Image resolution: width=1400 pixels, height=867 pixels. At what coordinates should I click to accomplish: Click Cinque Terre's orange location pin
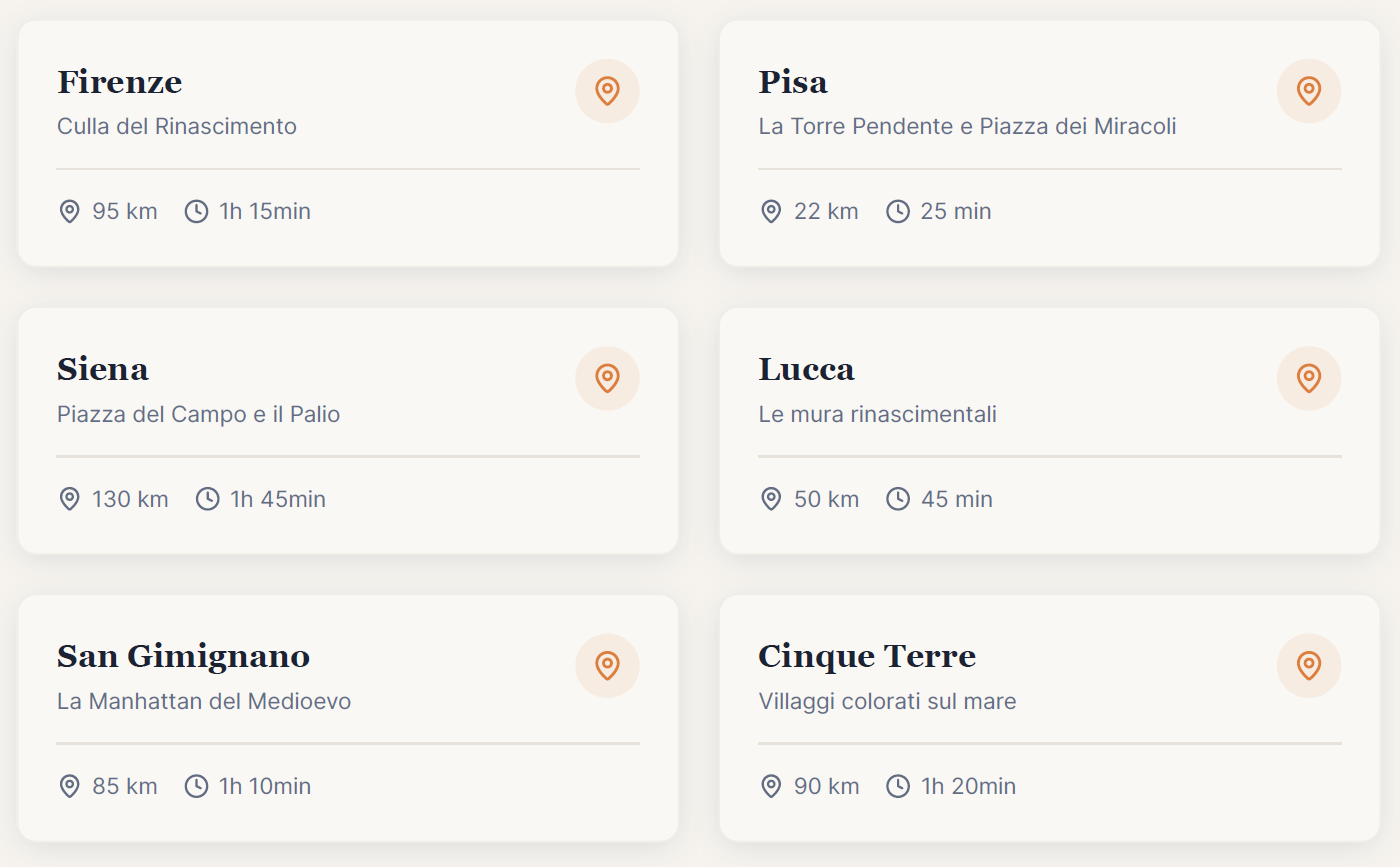(x=1308, y=665)
